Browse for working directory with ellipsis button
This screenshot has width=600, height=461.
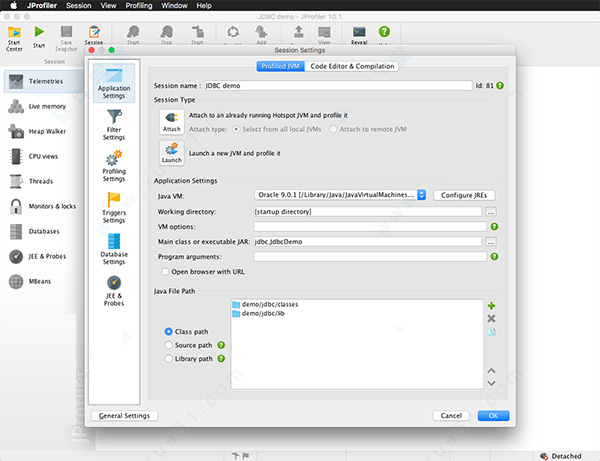[x=491, y=212]
